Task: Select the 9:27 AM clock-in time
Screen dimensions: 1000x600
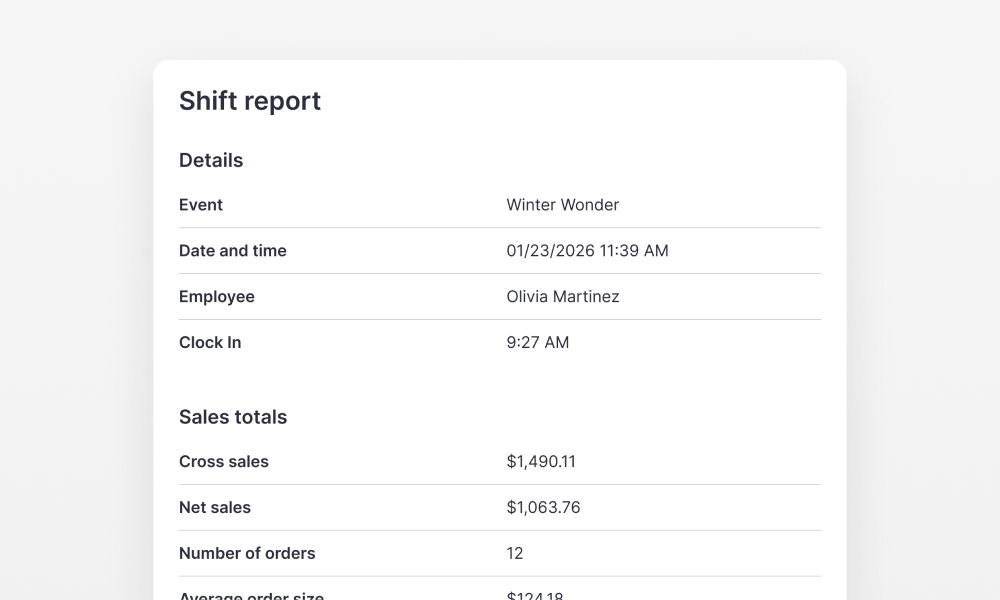Action: (x=538, y=342)
